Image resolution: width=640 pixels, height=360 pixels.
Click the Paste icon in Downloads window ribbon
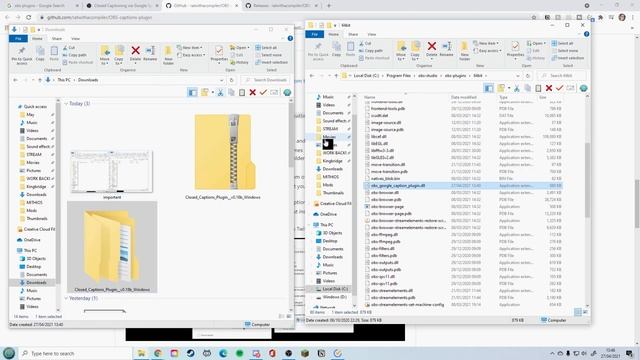click(54, 54)
